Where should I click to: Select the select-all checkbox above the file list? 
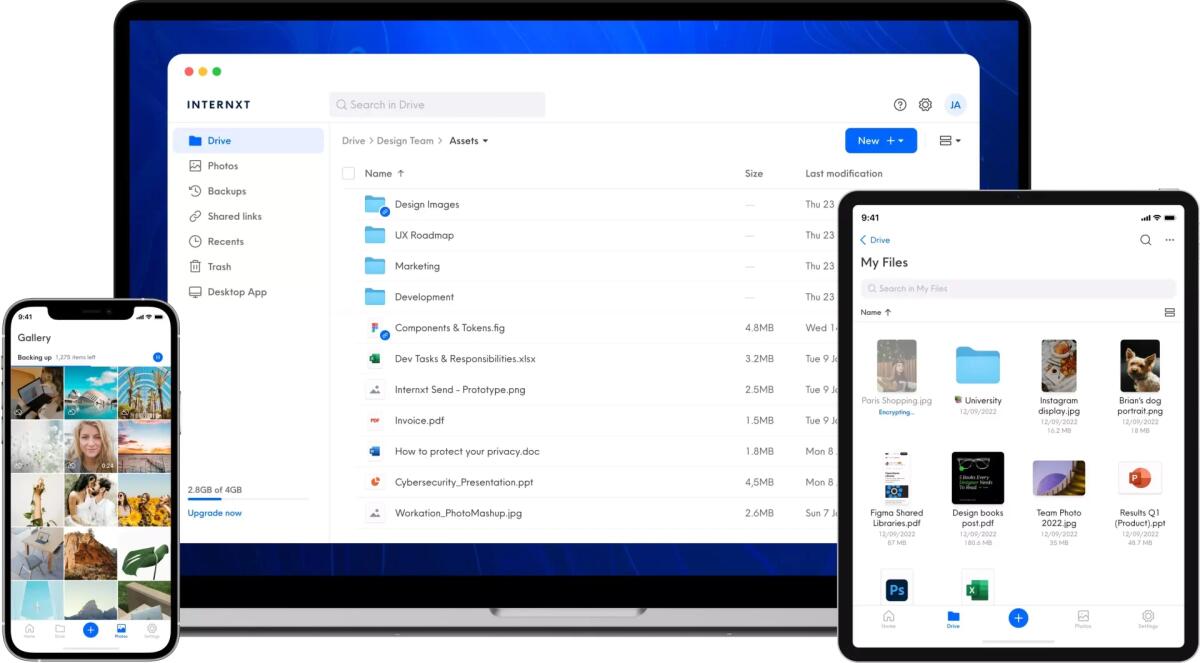pos(348,172)
